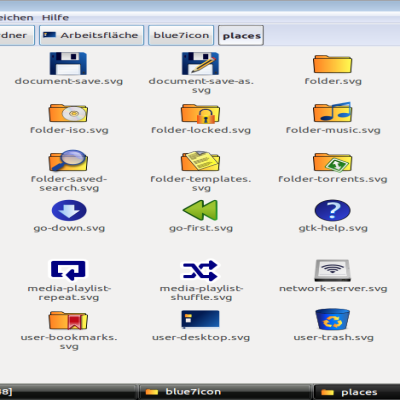Click the 'folder.svg' file name
400x400 pixels.
pyautogui.click(x=333, y=81)
